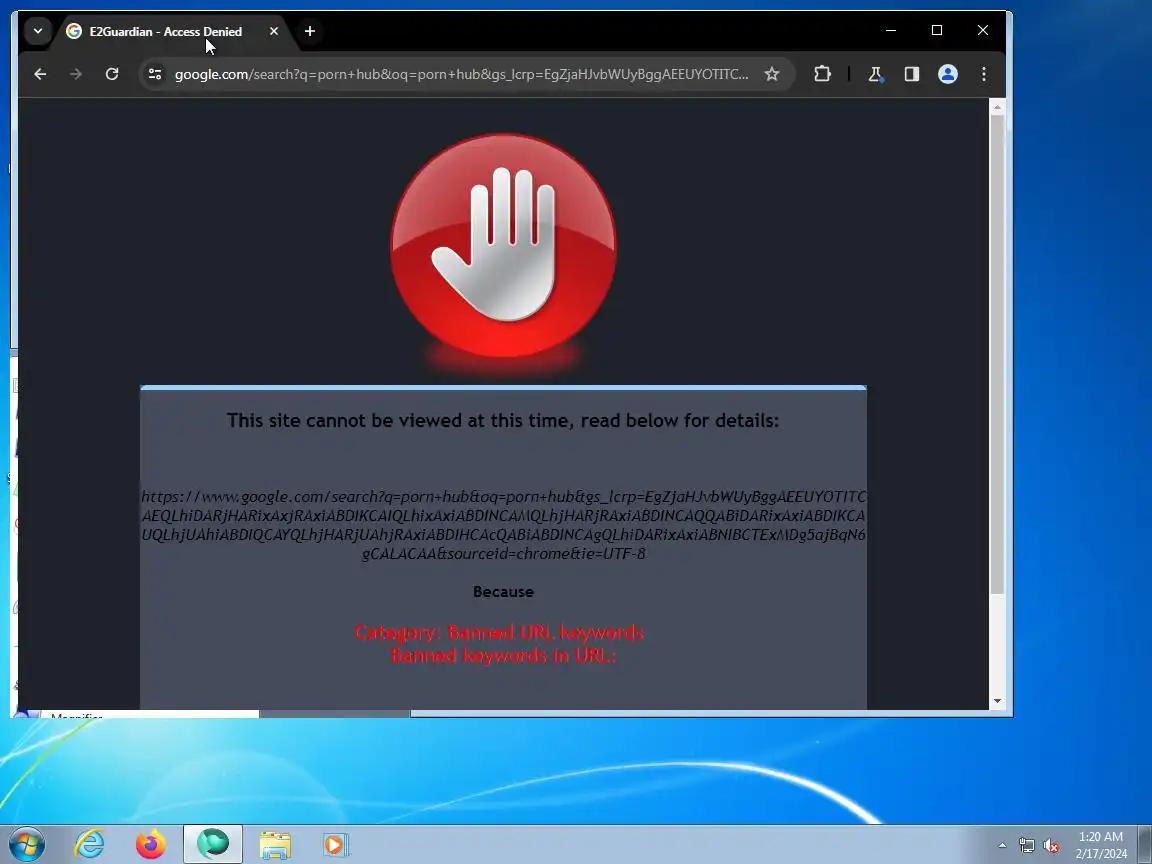Click the page scrollbar down arrow
Image resolution: width=1152 pixels, height=864 pixels.
point(997,701)
